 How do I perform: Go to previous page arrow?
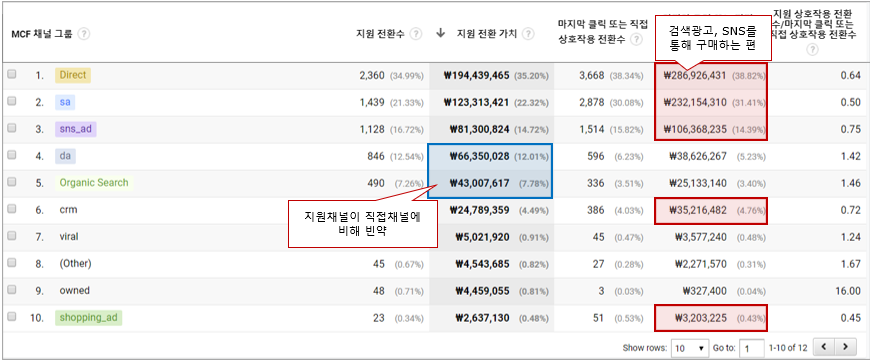[x=823, y=347]
